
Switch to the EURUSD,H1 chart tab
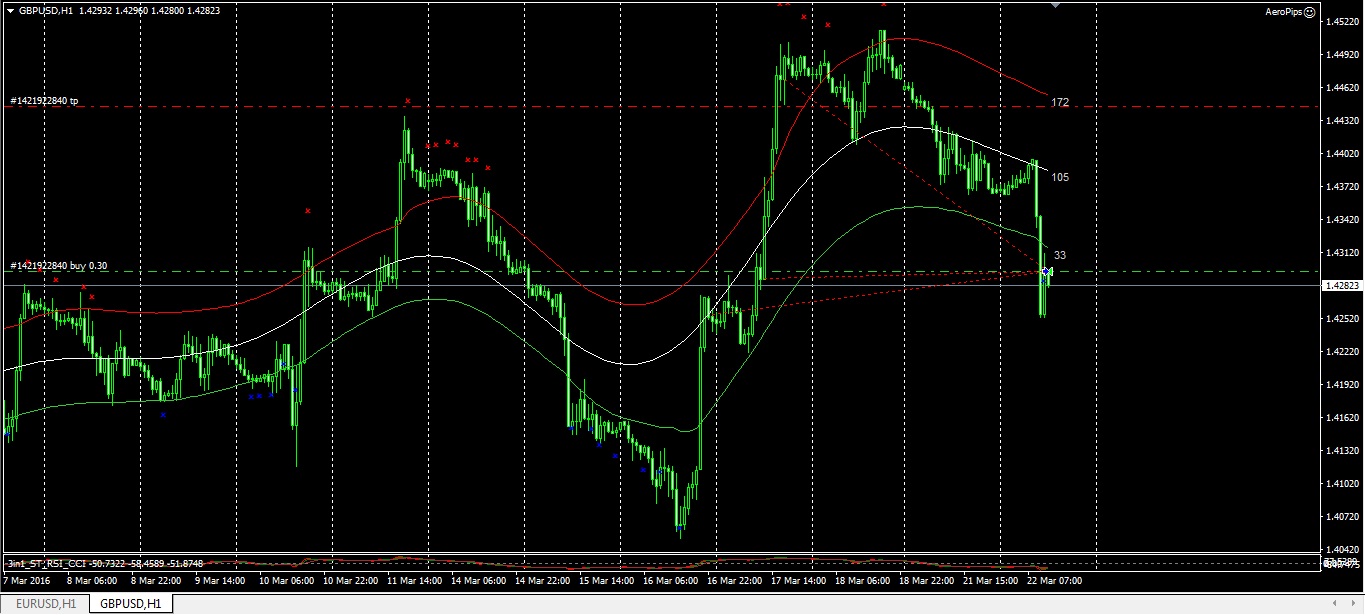tap(45, 603)
